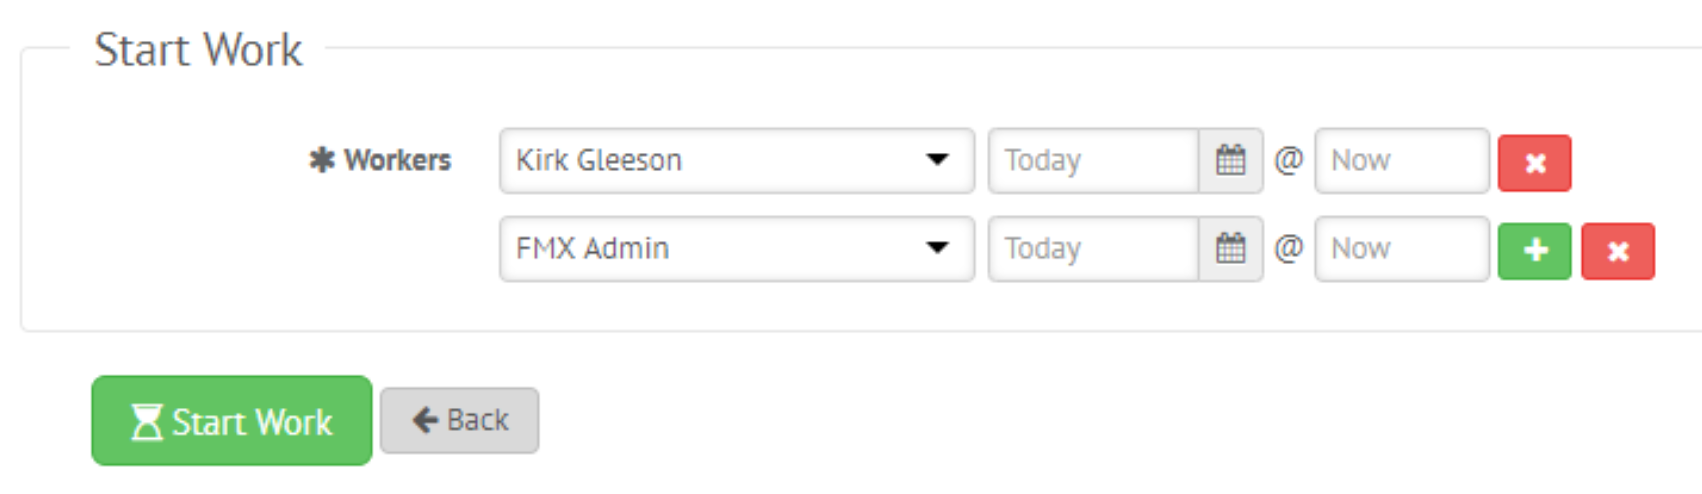
Task: Expand dropdown arrow next to FMX Admin
Action: [937, 247]
